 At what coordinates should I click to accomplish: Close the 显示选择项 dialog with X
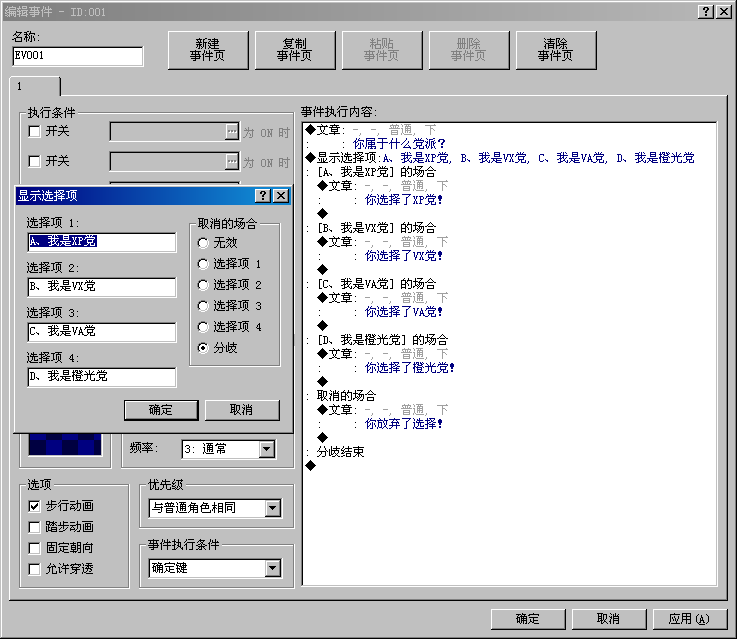(281, 195)
